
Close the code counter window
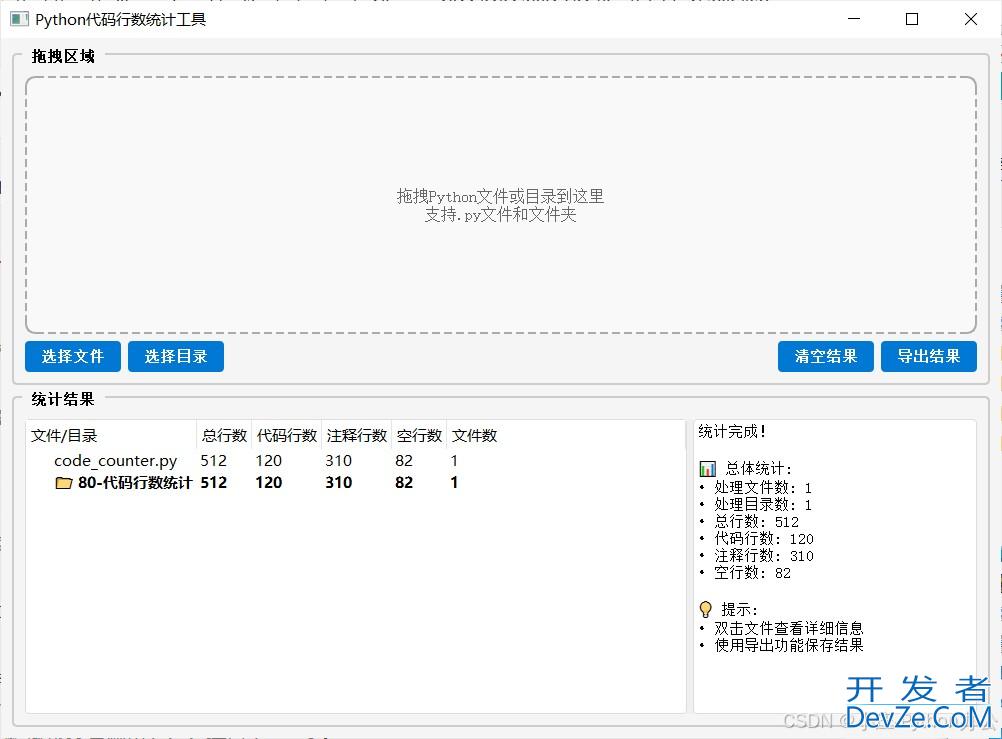tap(970, 19)
